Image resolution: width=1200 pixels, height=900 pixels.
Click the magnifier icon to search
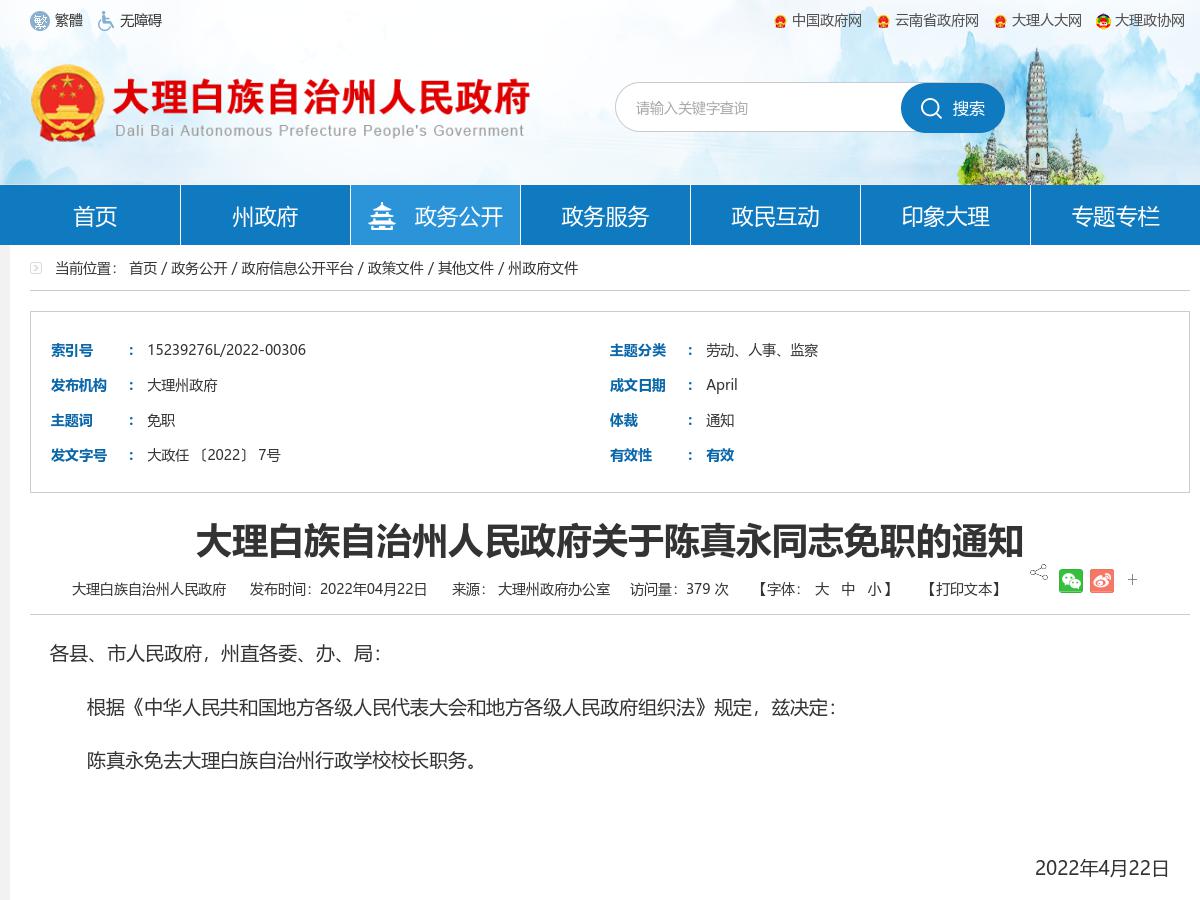[931, 108]
